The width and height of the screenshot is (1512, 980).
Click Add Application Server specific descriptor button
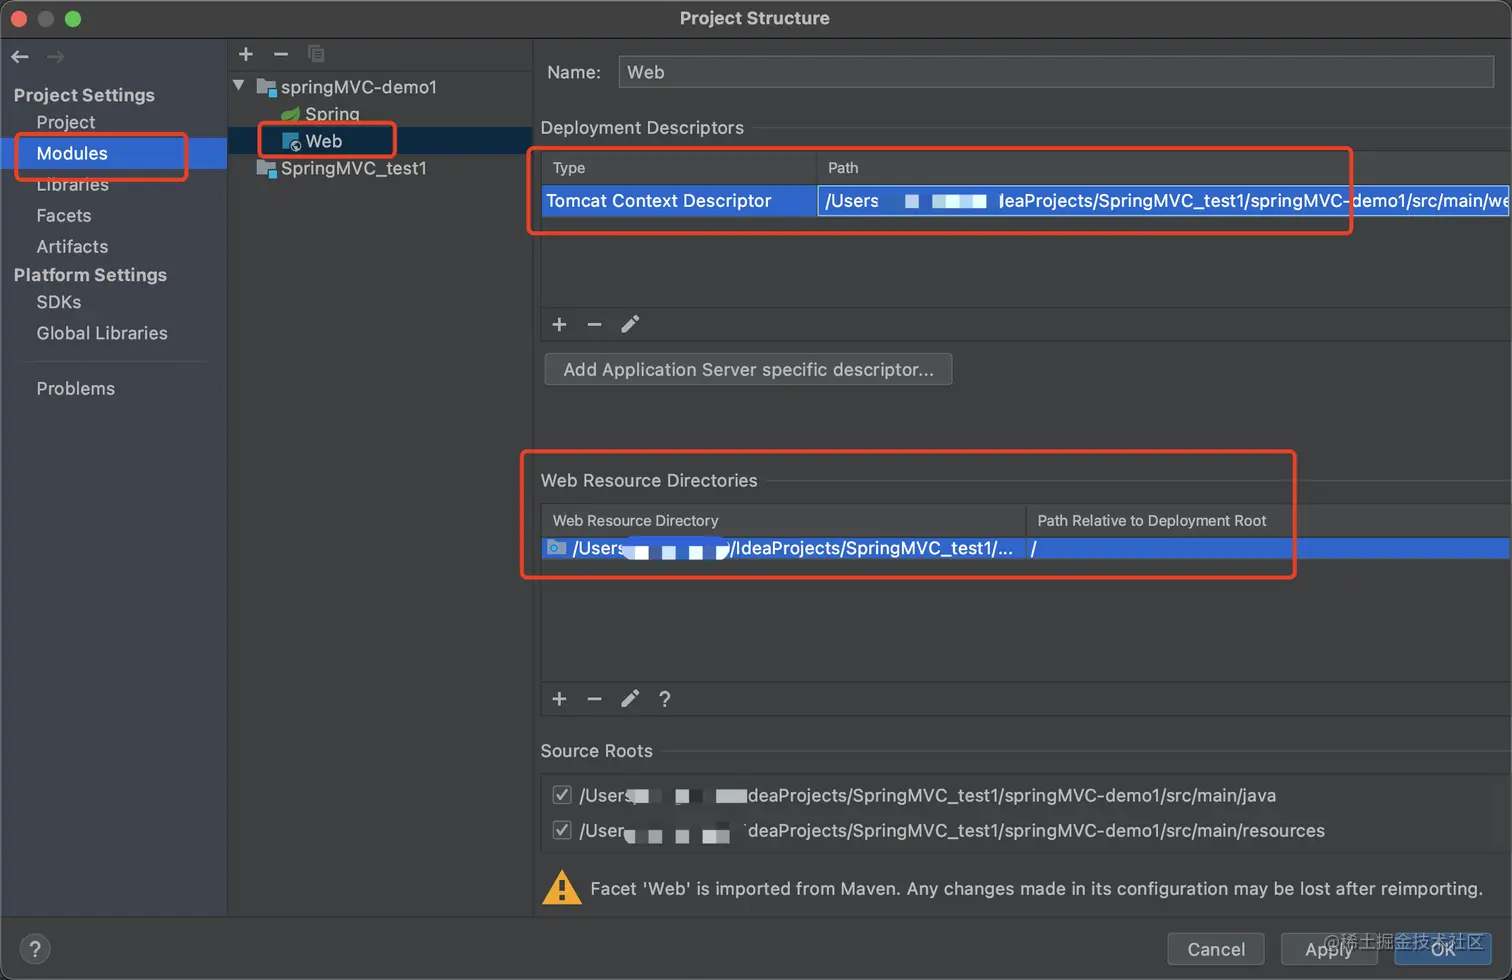click(x=748, y=369)
